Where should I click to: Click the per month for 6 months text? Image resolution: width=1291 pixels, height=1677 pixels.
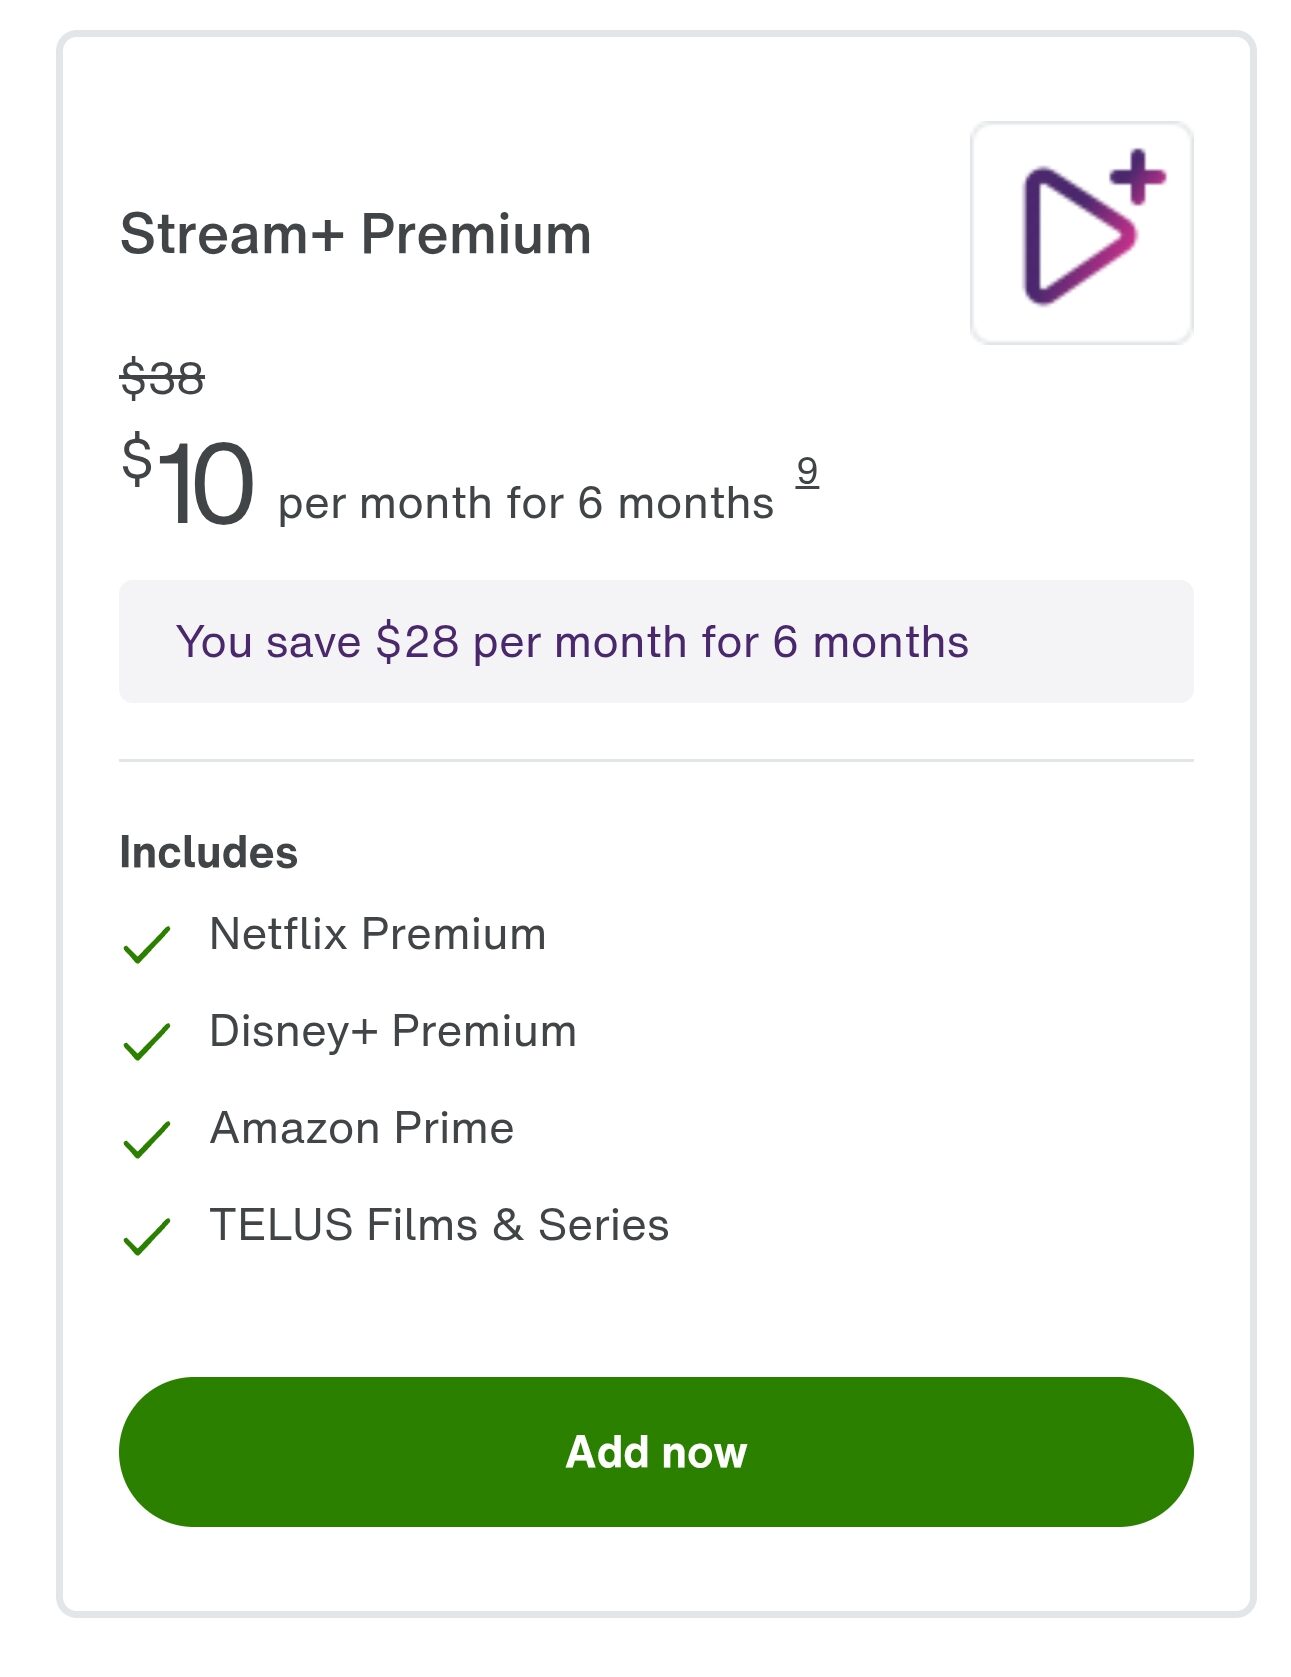coord(525,501)
